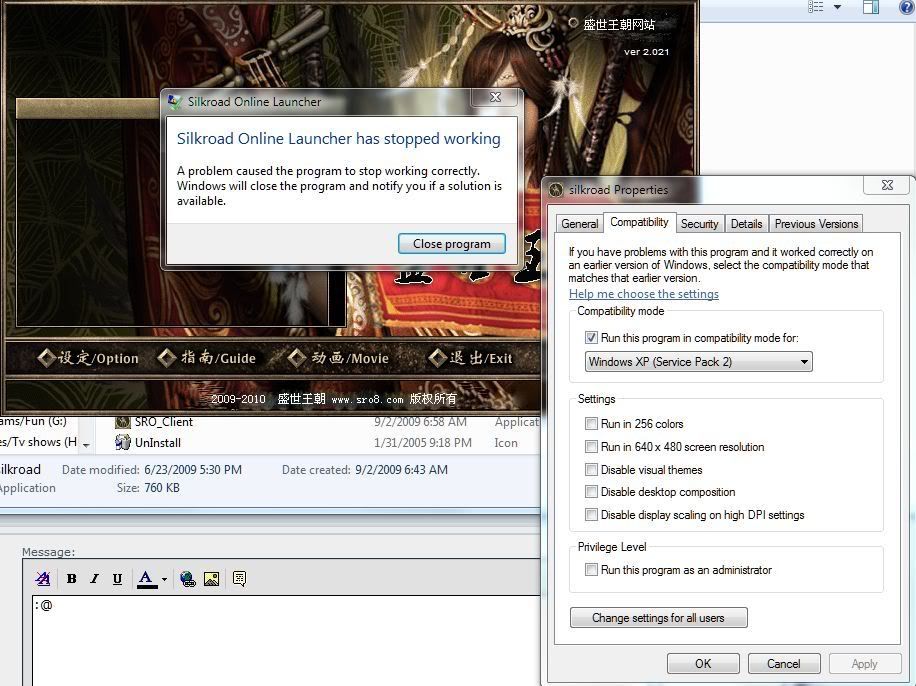This screenshot has height=686, width=916.
Task: Enable Run in 256 colors
Action: tap(591, 424)
